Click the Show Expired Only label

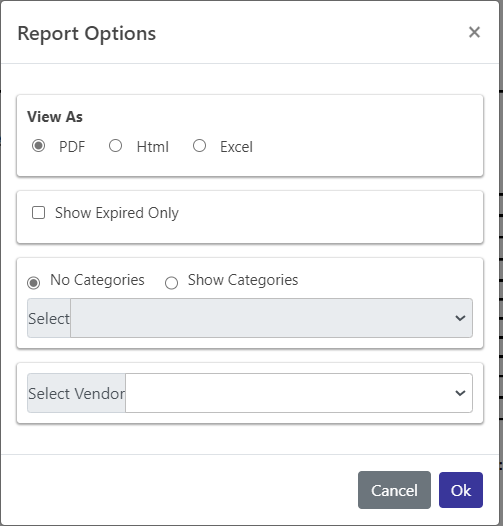pyautogui.click(x=117, y=213)
